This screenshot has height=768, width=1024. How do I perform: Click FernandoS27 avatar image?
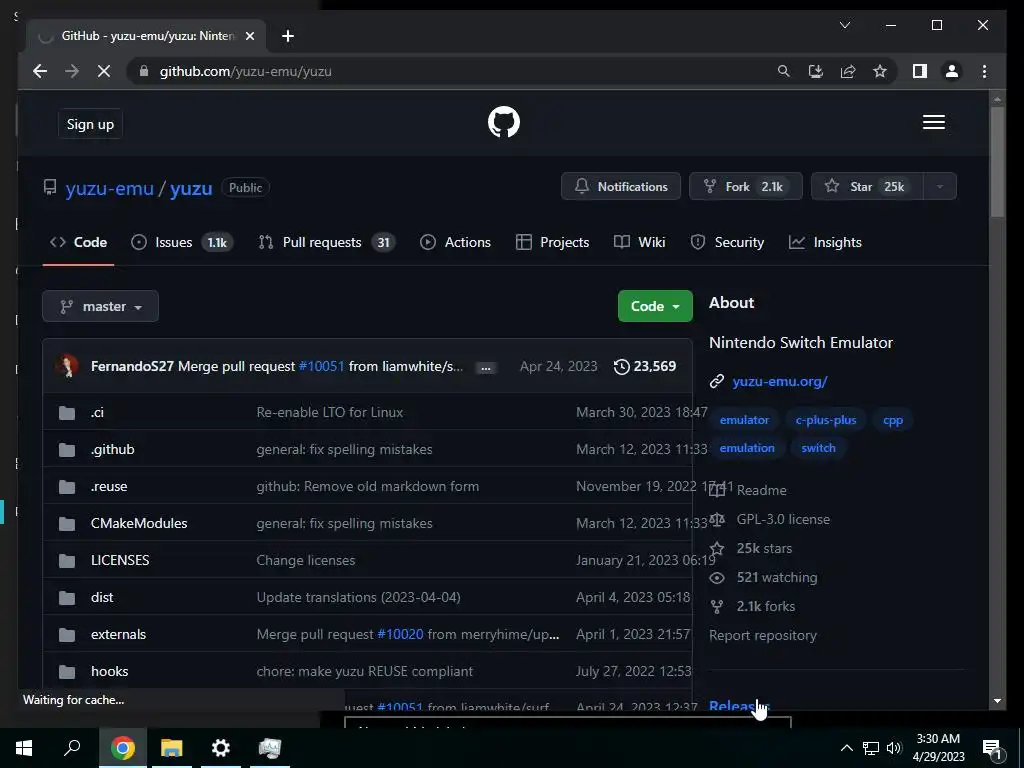(67, 366)
